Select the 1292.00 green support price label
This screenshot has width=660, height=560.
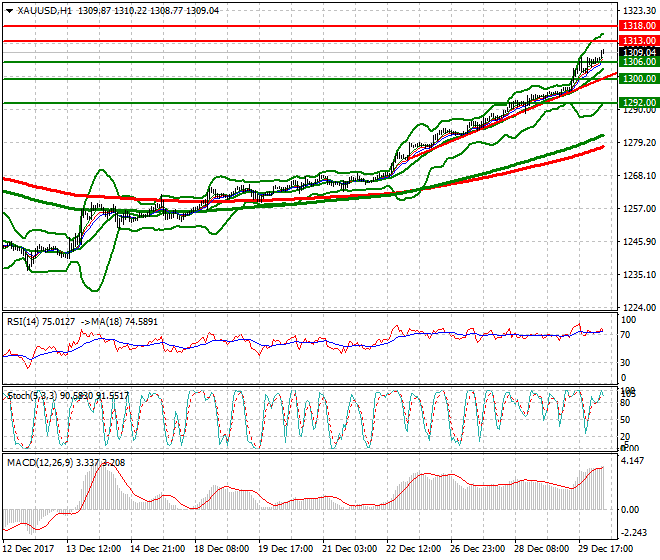639,102
